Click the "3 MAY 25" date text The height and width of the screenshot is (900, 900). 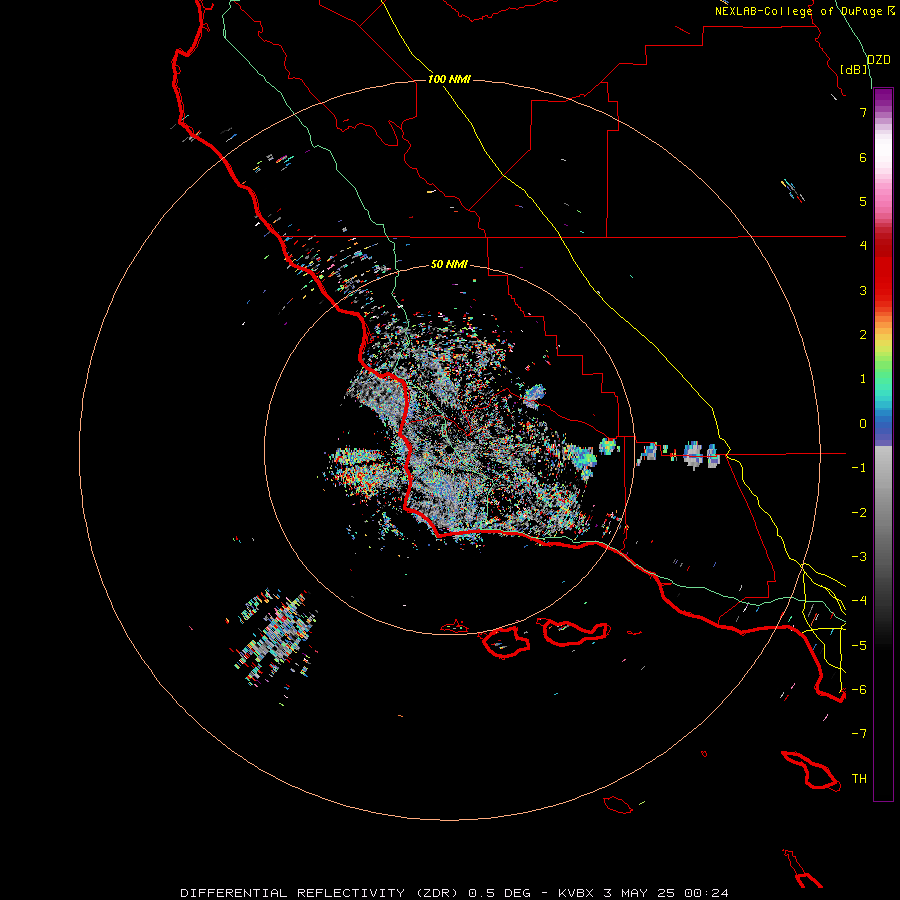pos(641,893)
